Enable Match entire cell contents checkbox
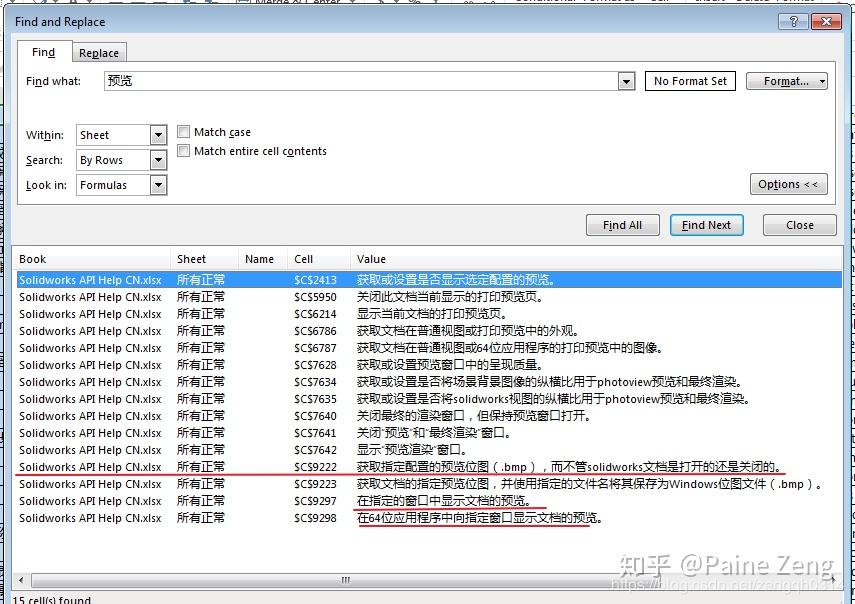 (x=184, y=151)
